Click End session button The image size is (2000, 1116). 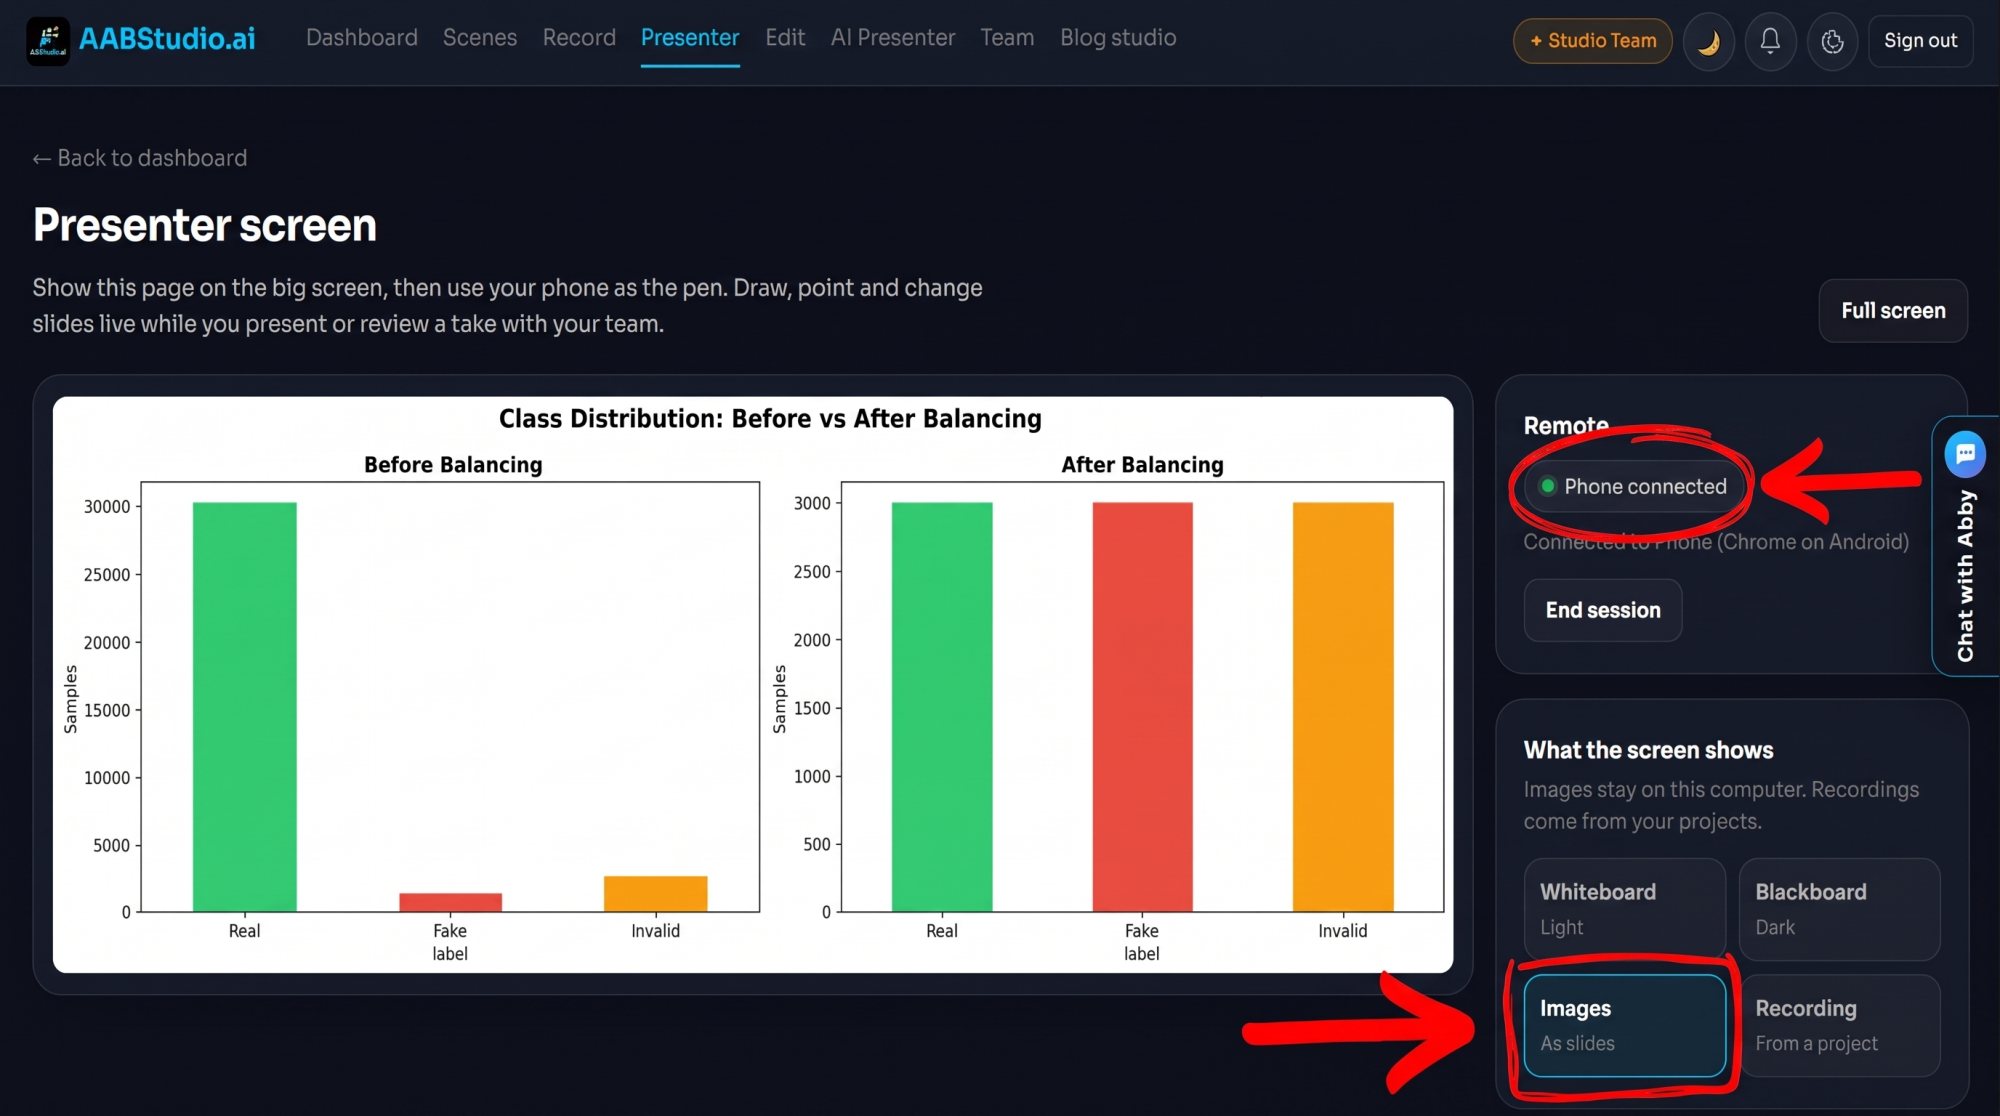pyautogui.click(x=1603, y=610)
